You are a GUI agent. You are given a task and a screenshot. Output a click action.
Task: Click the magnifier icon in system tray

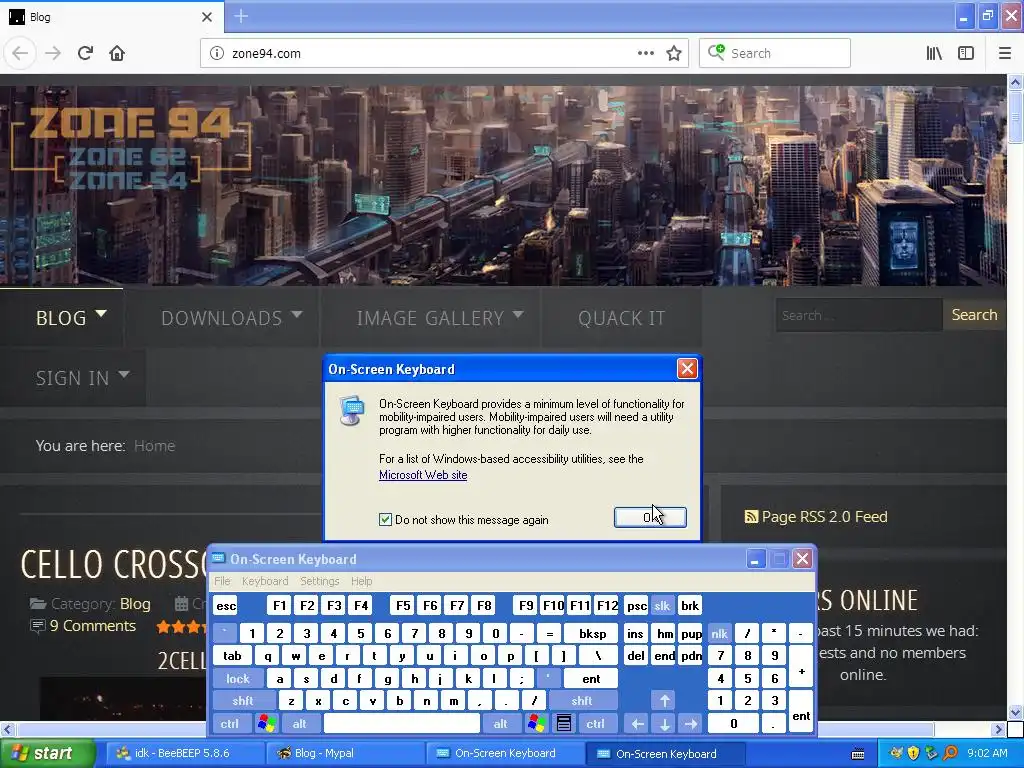click(950, 754)
